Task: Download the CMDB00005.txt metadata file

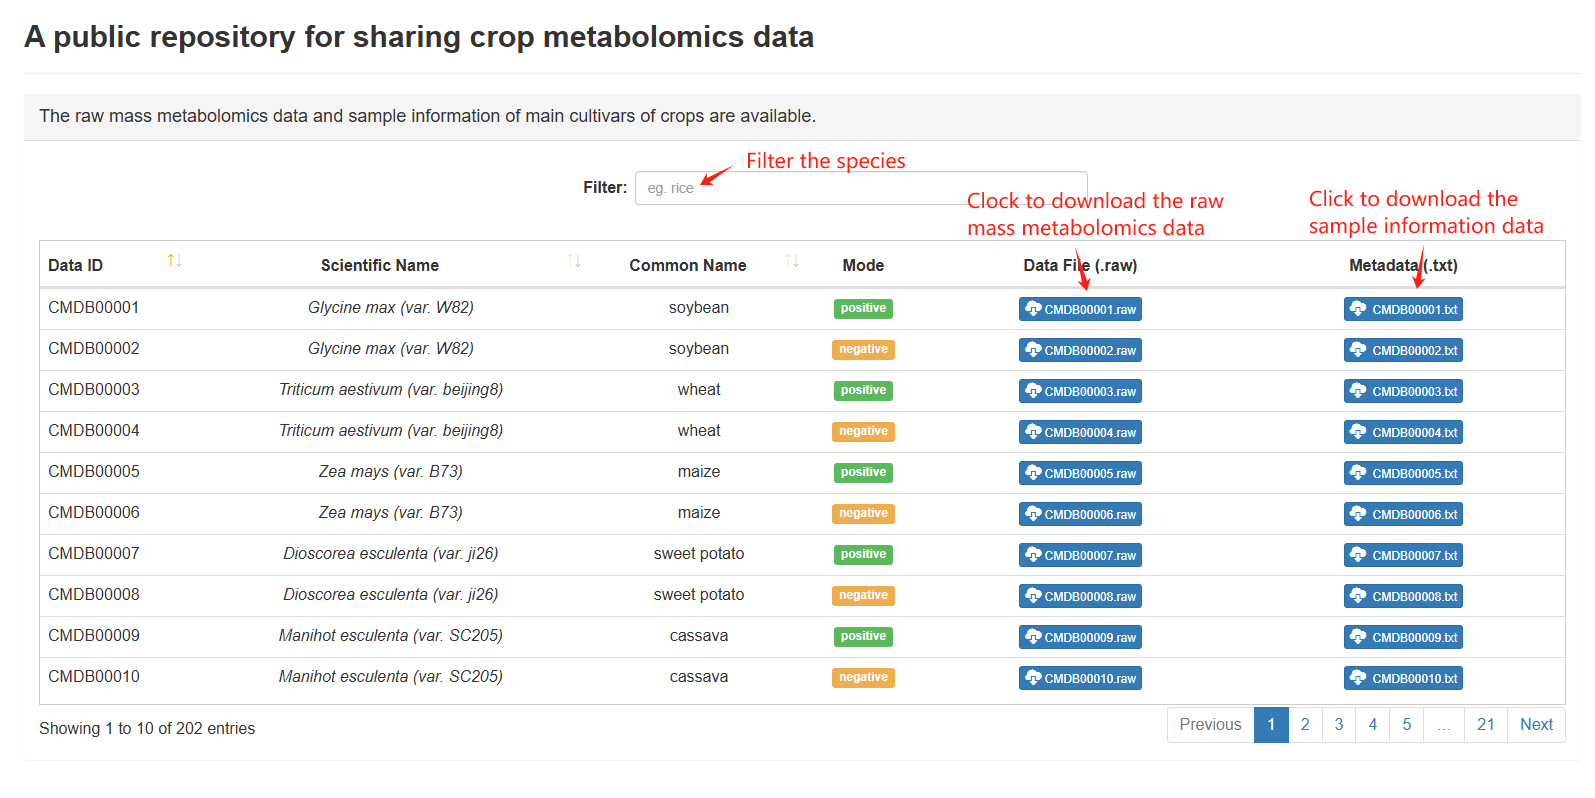Action: pyautogui.click(x=1403, y=473)
